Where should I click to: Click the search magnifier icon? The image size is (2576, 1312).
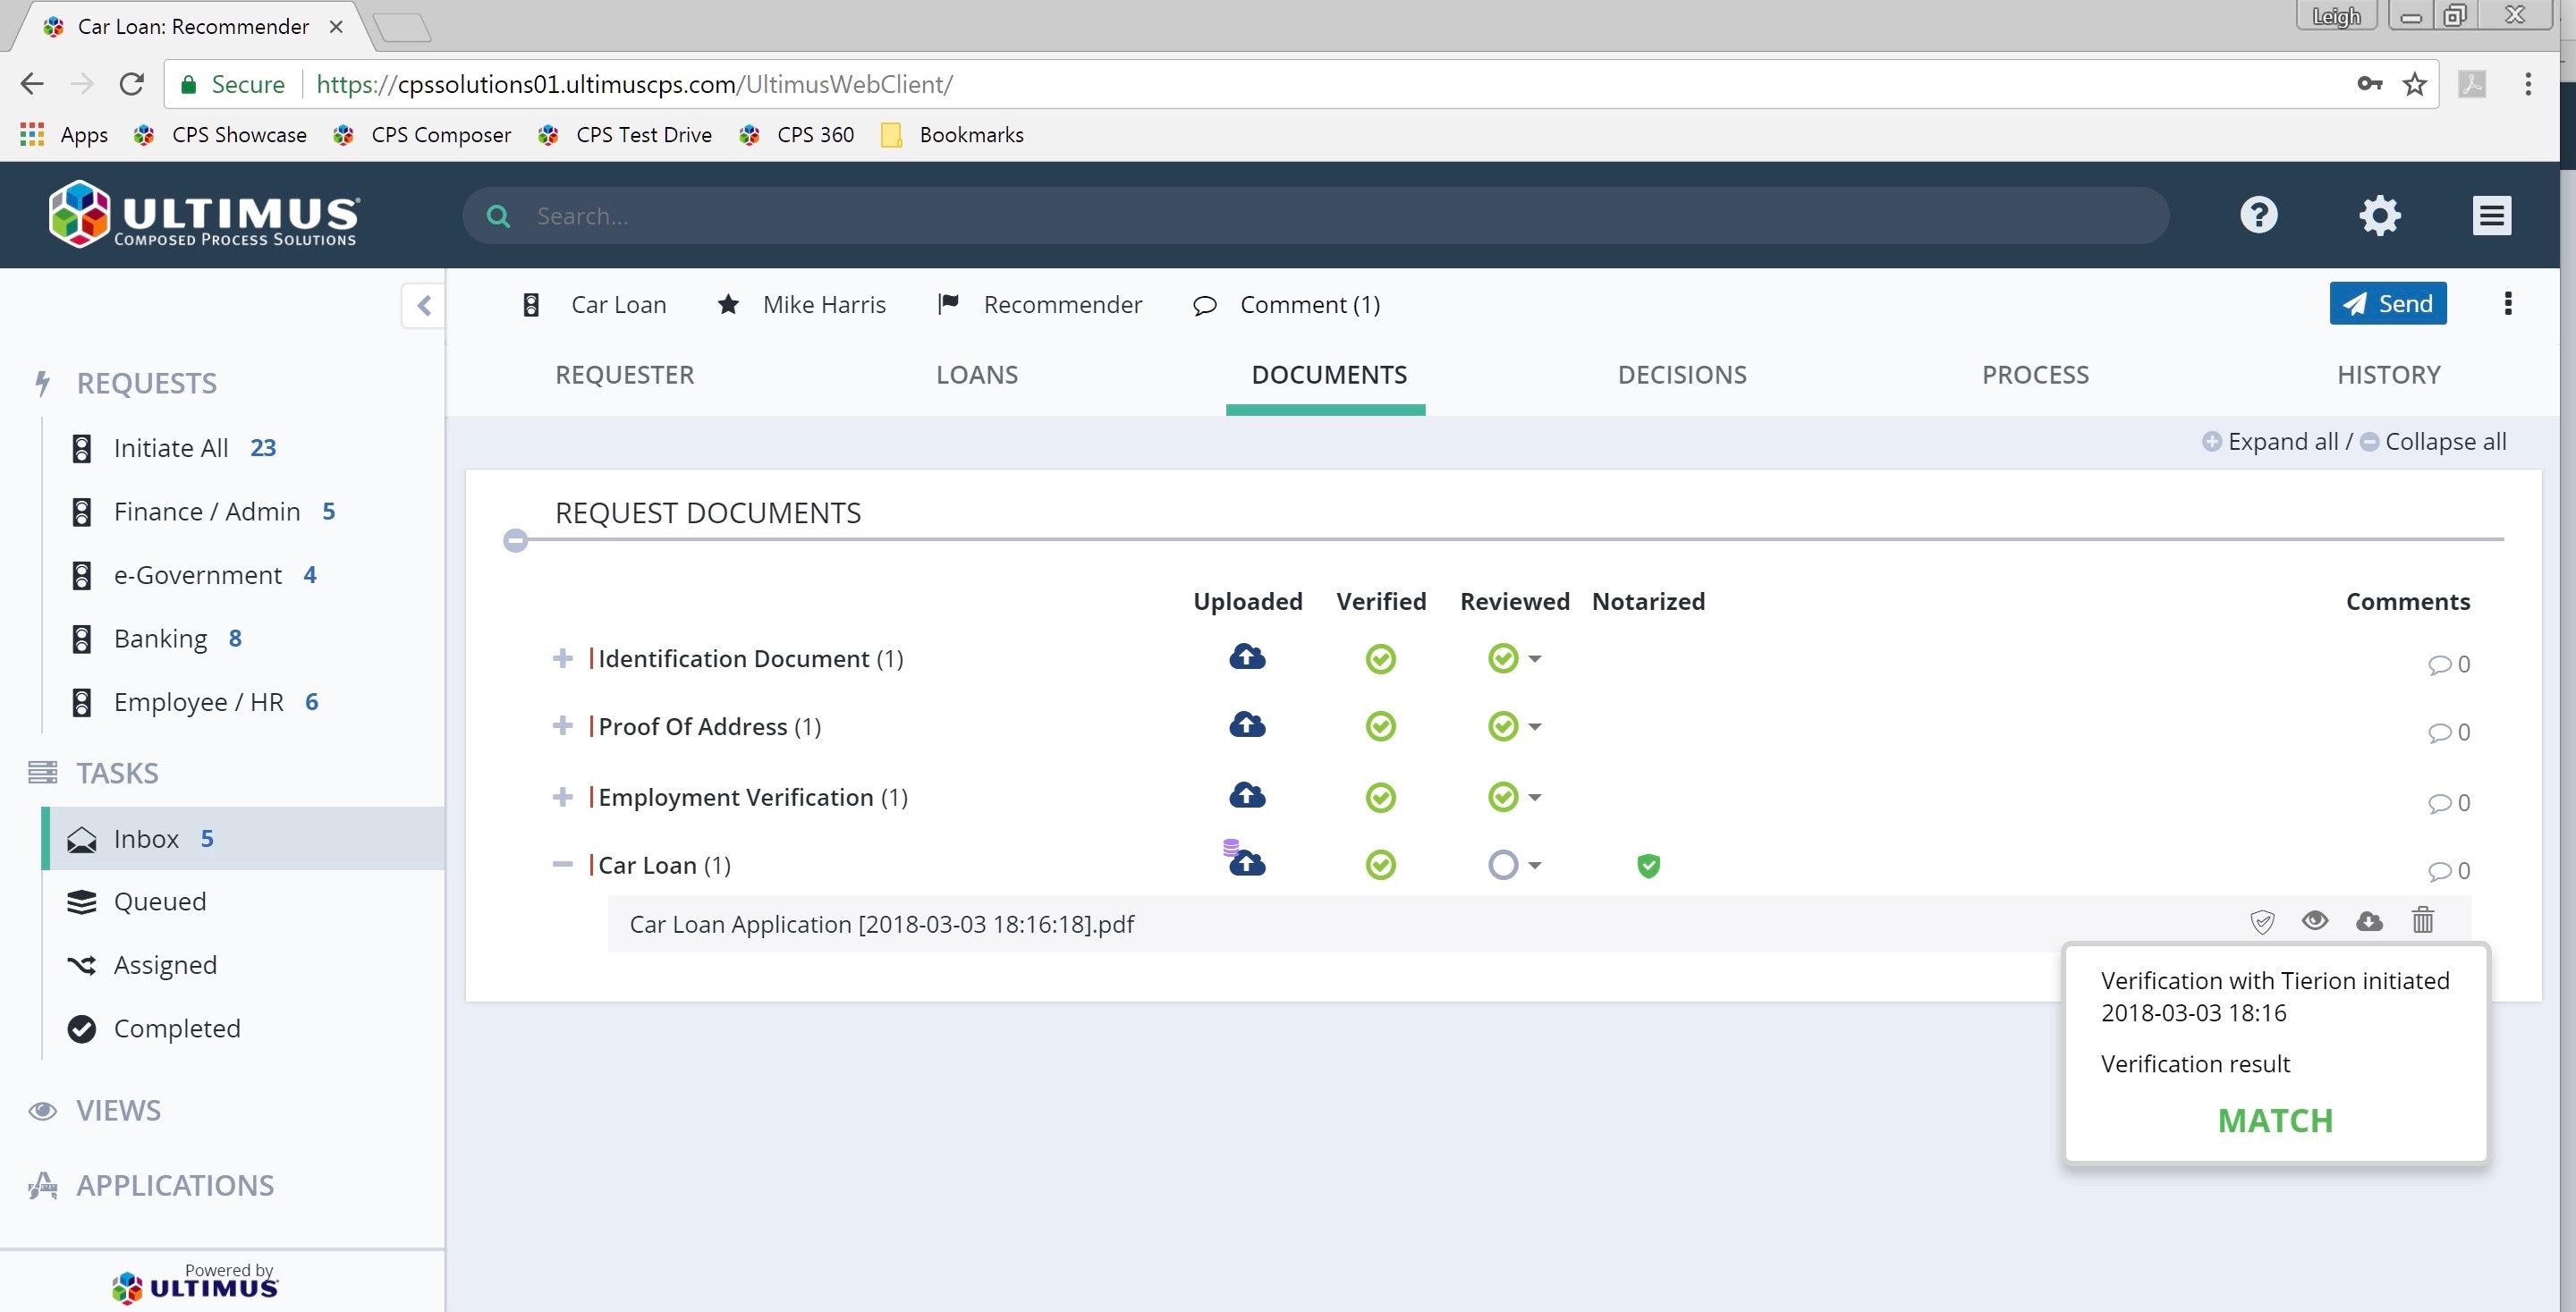pyautogui.click(x=498, y=216)
